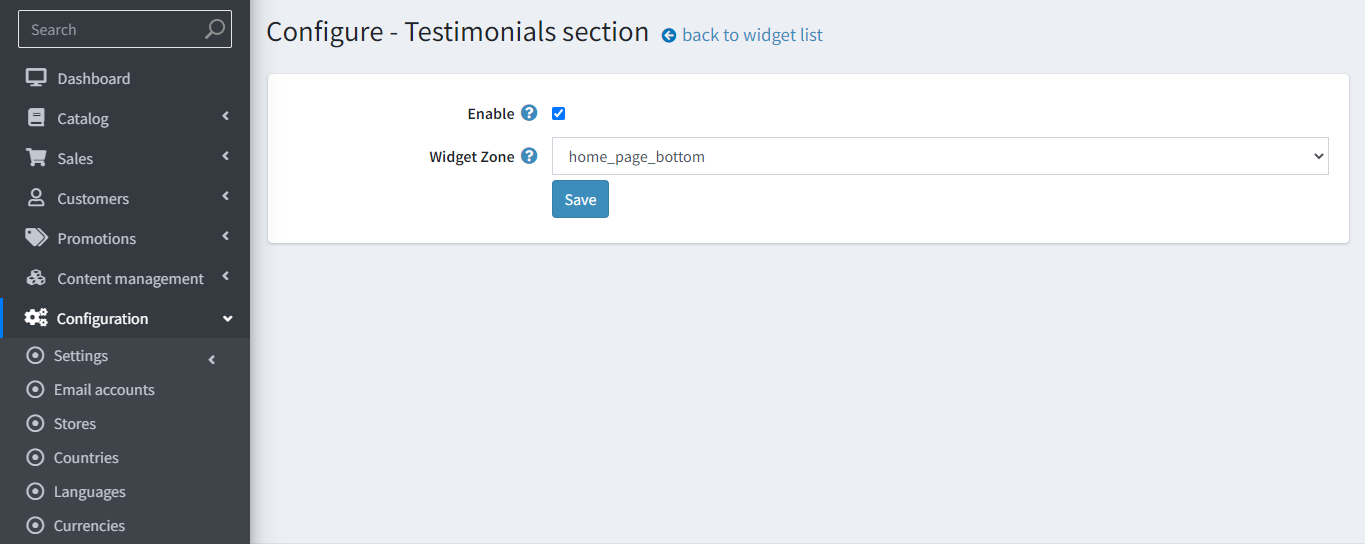Click the Sales shopping cart icon
Viewport: 1365px width, 544px height.
36,158
